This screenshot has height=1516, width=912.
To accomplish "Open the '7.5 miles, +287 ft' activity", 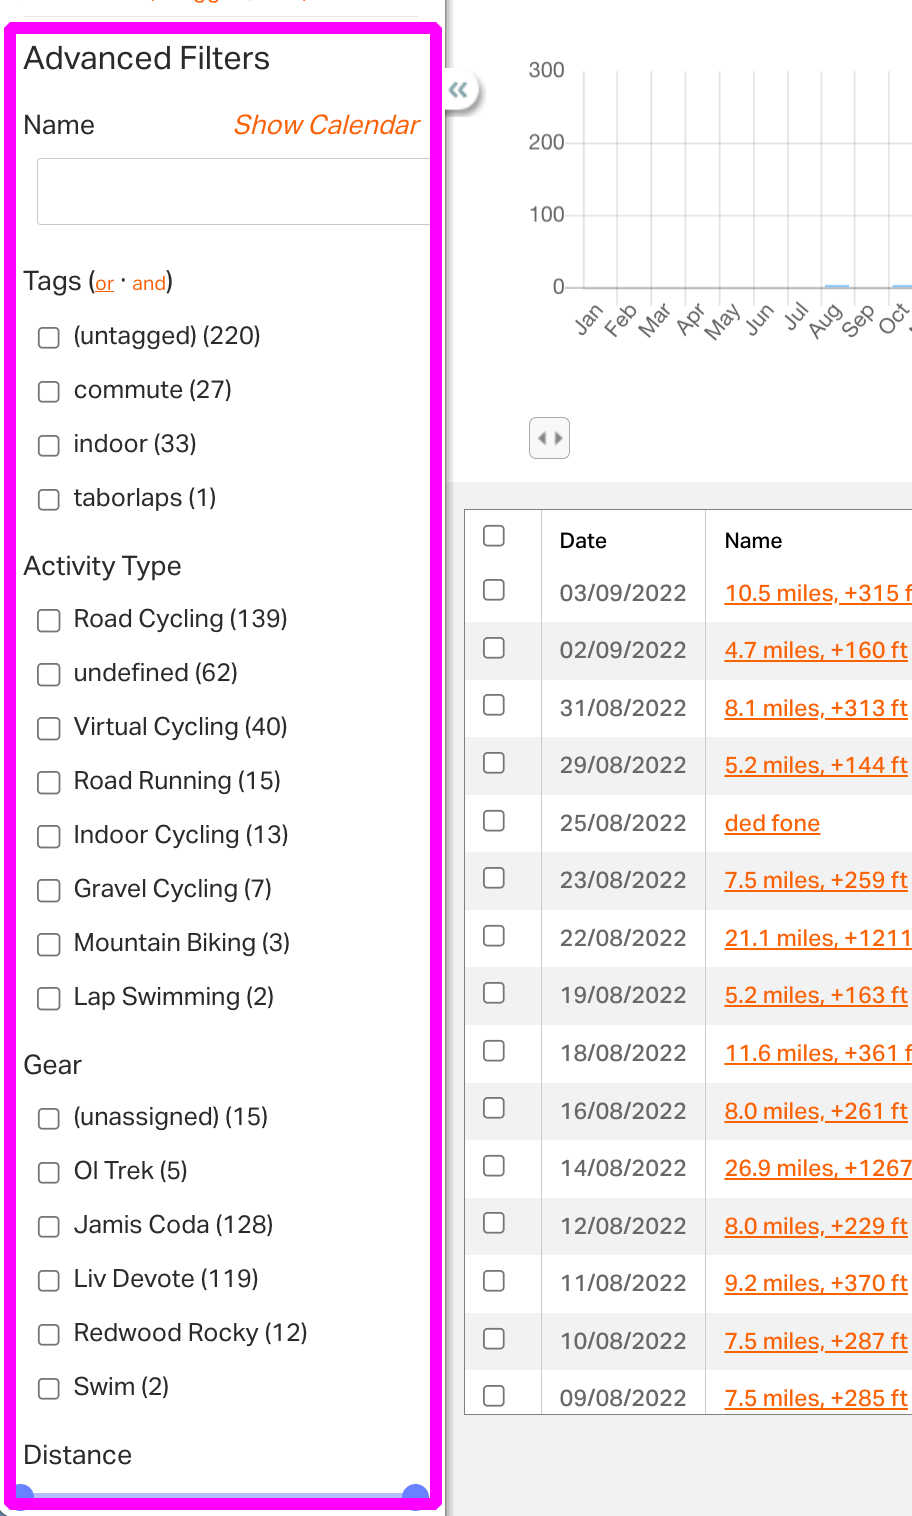I will (816, 1341).
